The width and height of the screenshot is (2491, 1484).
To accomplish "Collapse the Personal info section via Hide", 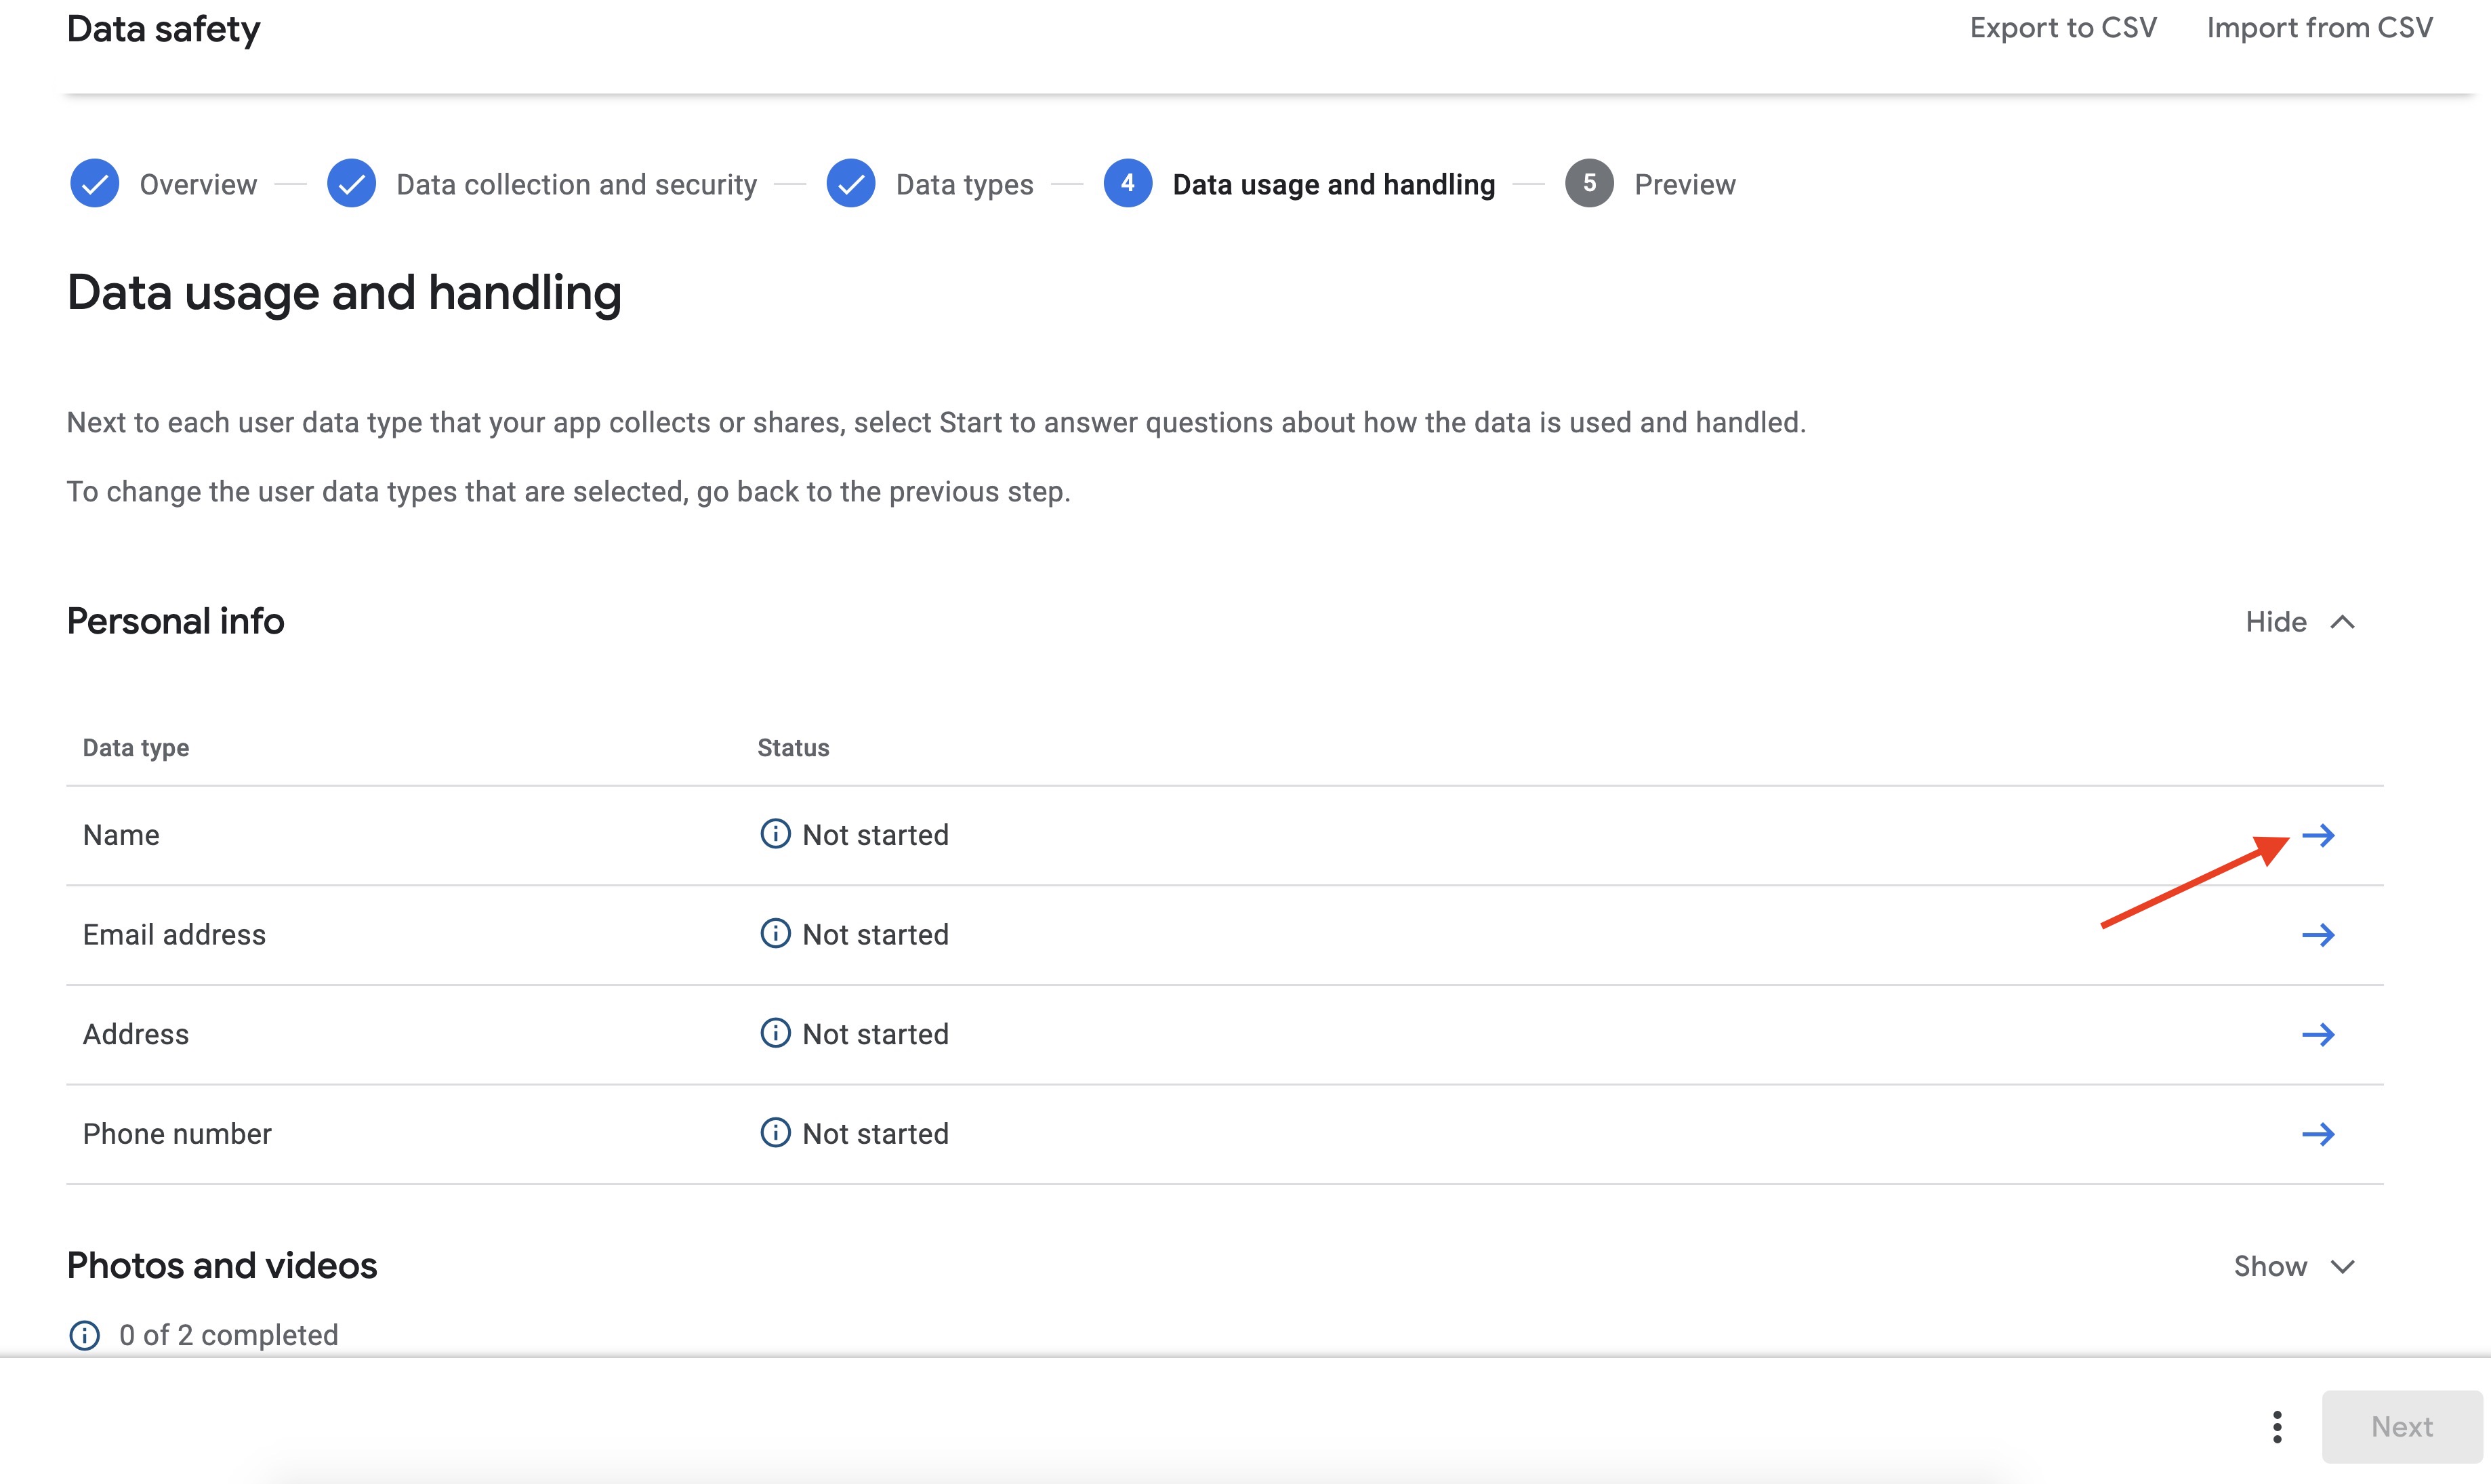I will [x=2300, y=622].
